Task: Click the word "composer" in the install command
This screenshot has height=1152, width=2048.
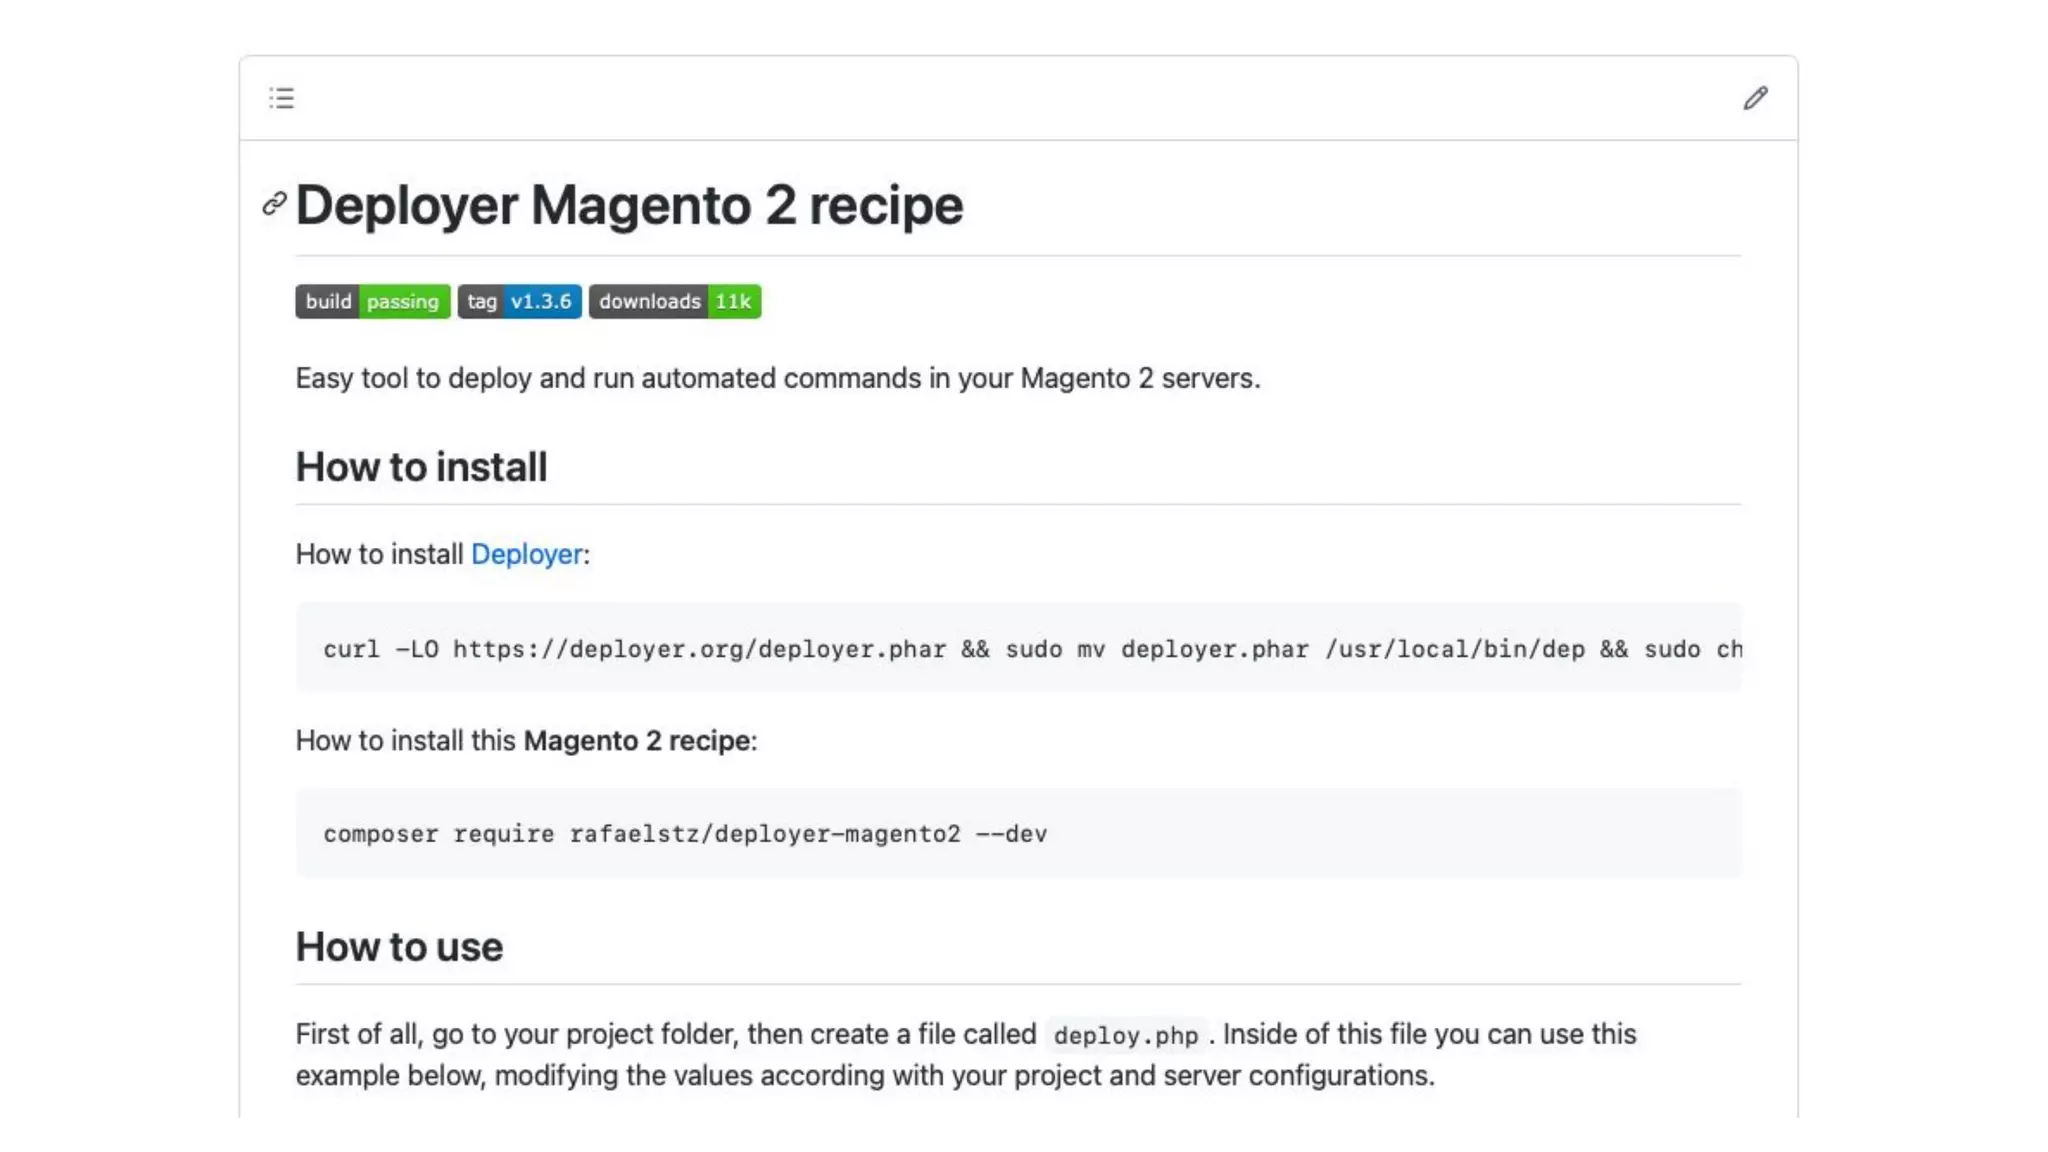Action: pos(380,834)
